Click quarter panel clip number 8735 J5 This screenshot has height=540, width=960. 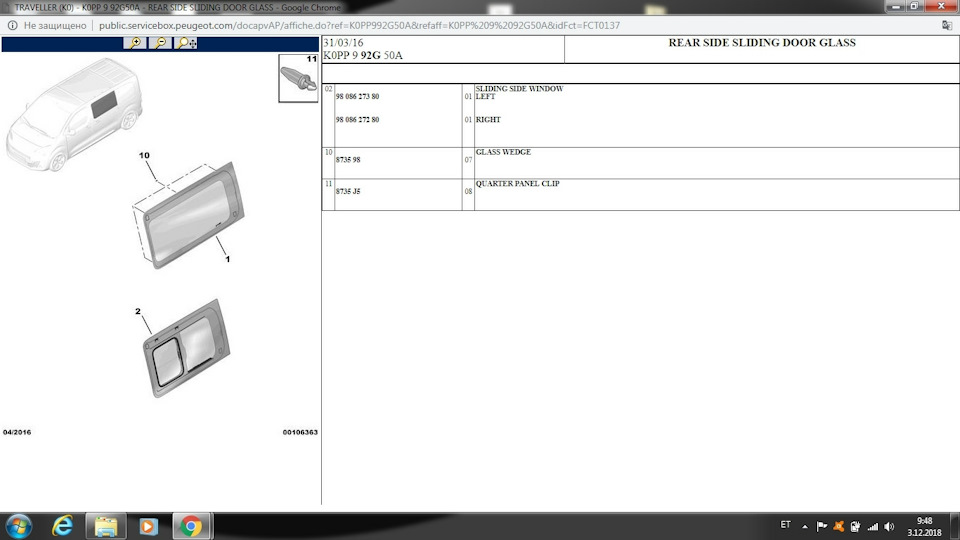(348, 191)
